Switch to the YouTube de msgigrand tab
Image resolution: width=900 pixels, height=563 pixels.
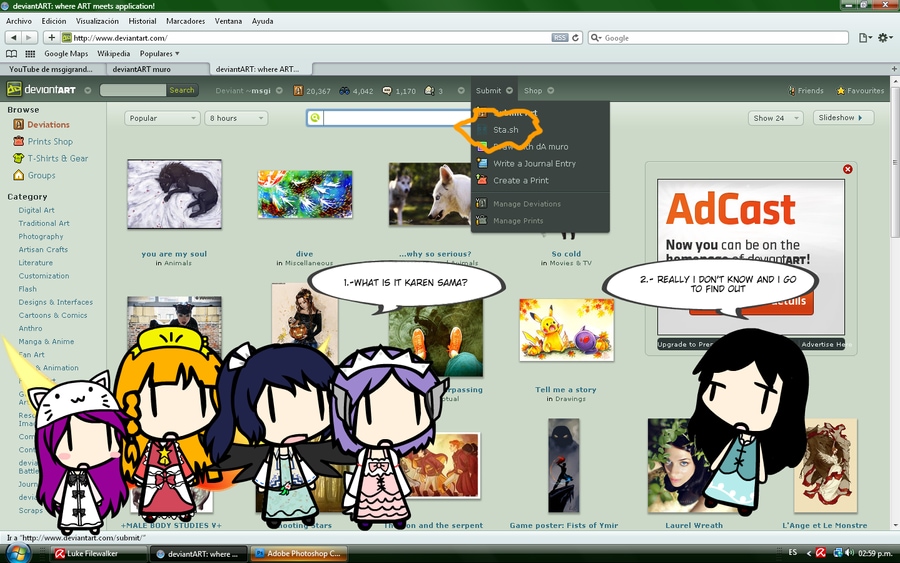(x=54, y=69)
